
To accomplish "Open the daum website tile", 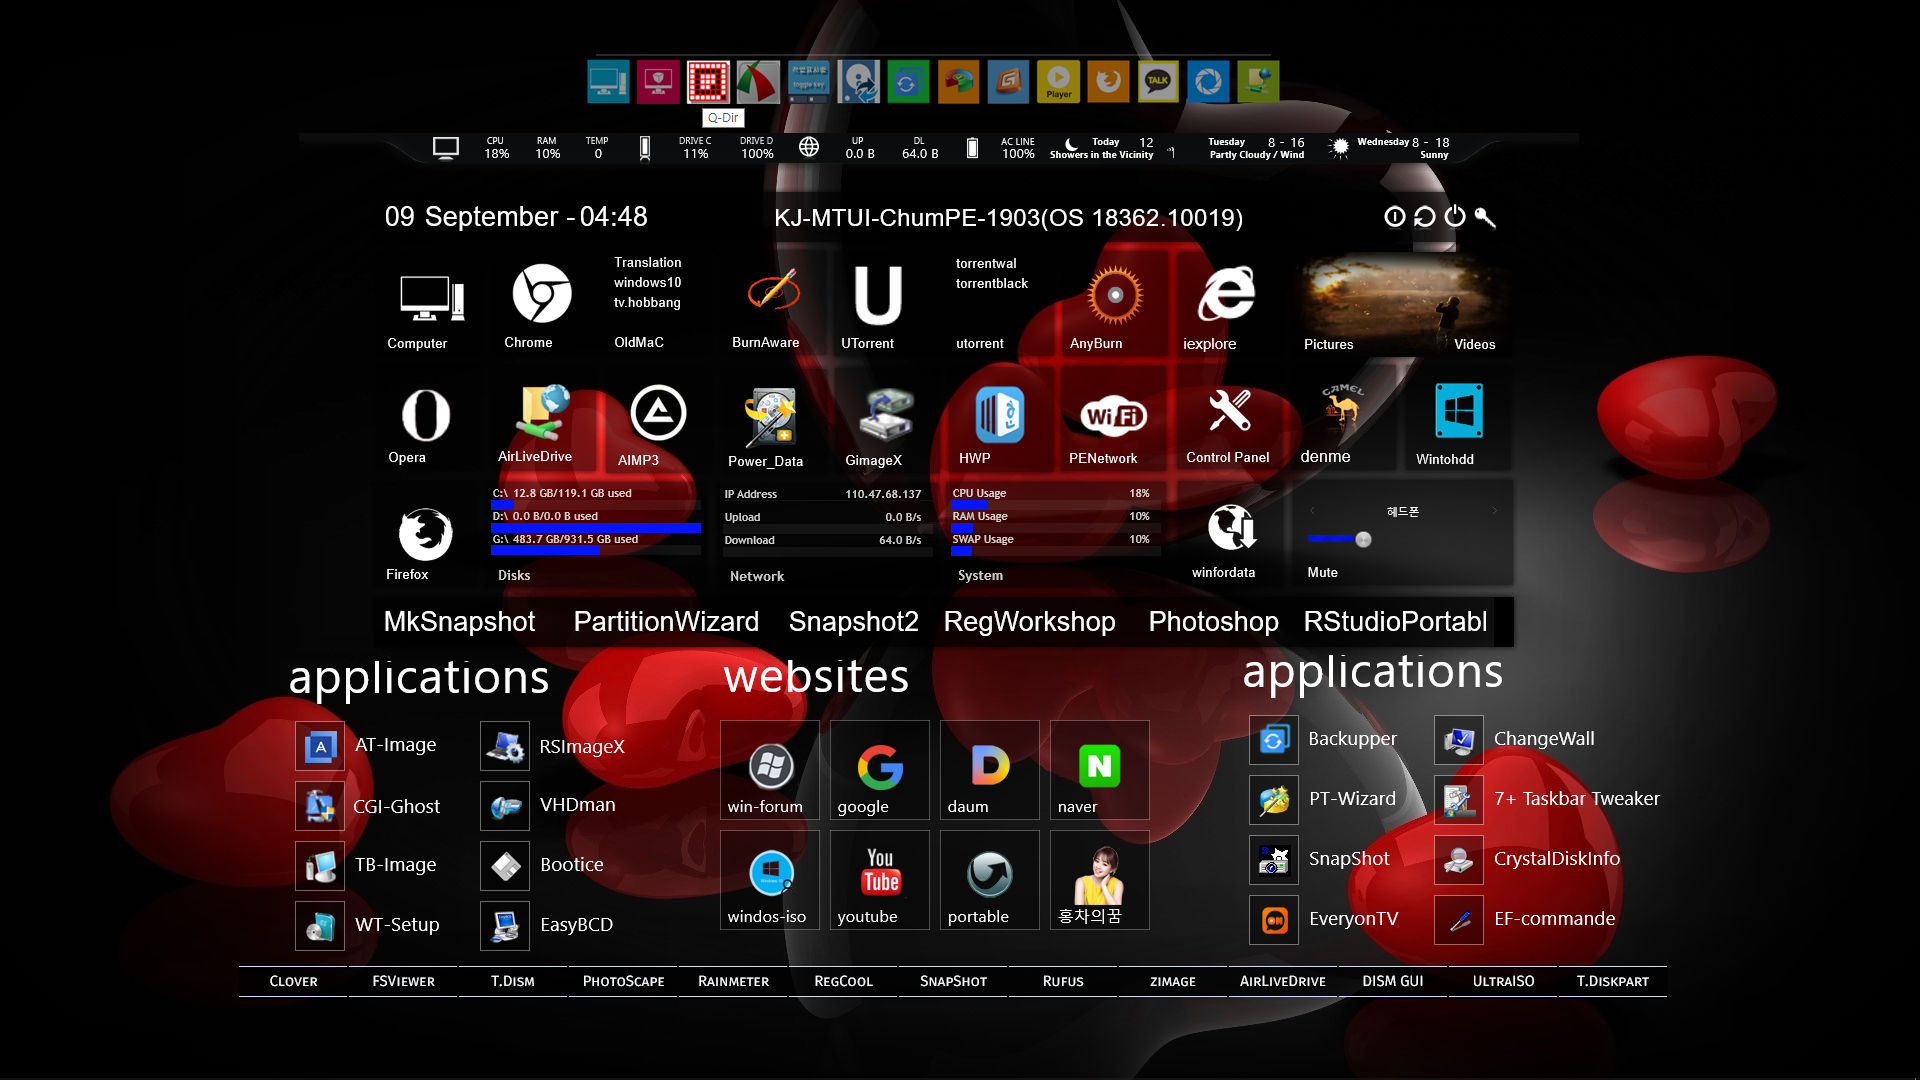I will tap(990, 770).
